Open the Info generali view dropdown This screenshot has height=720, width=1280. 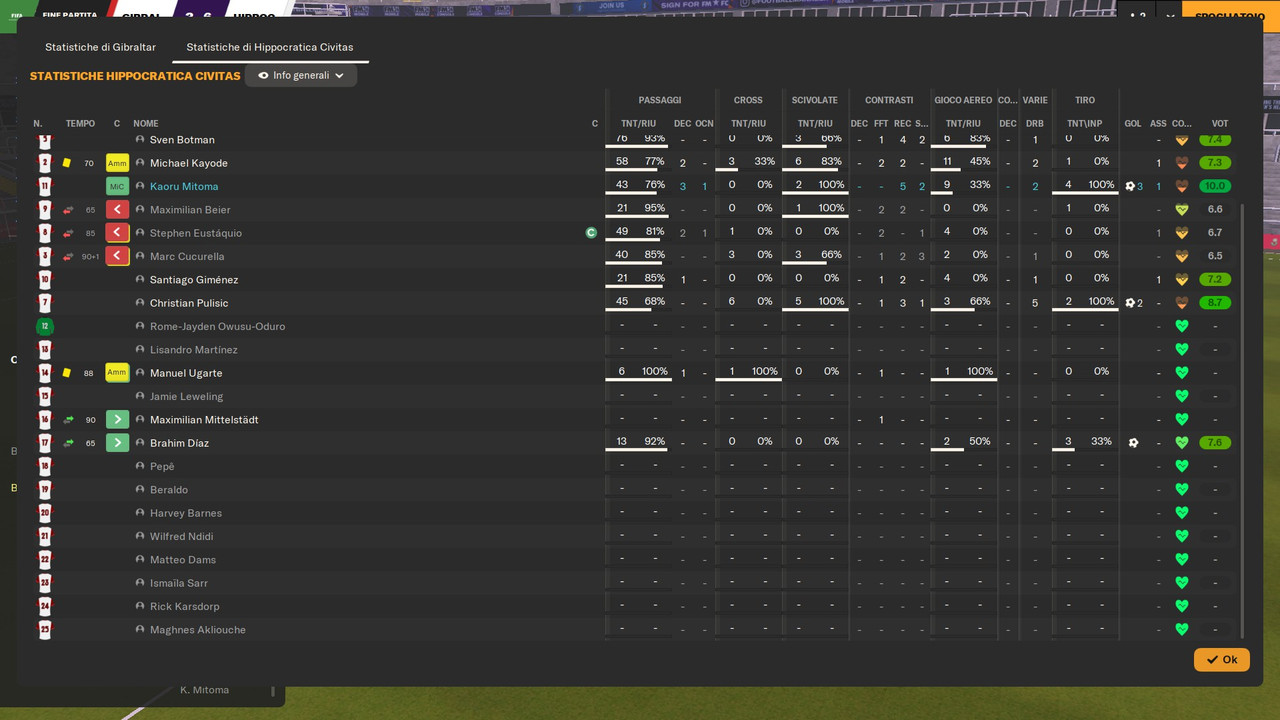[301, 75]
